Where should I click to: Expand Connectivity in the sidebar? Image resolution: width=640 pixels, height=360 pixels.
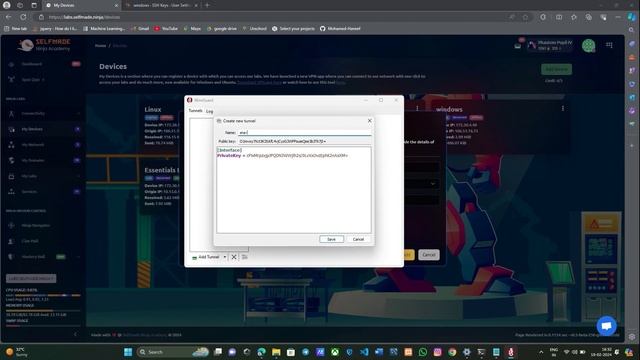tap(33, 113)
